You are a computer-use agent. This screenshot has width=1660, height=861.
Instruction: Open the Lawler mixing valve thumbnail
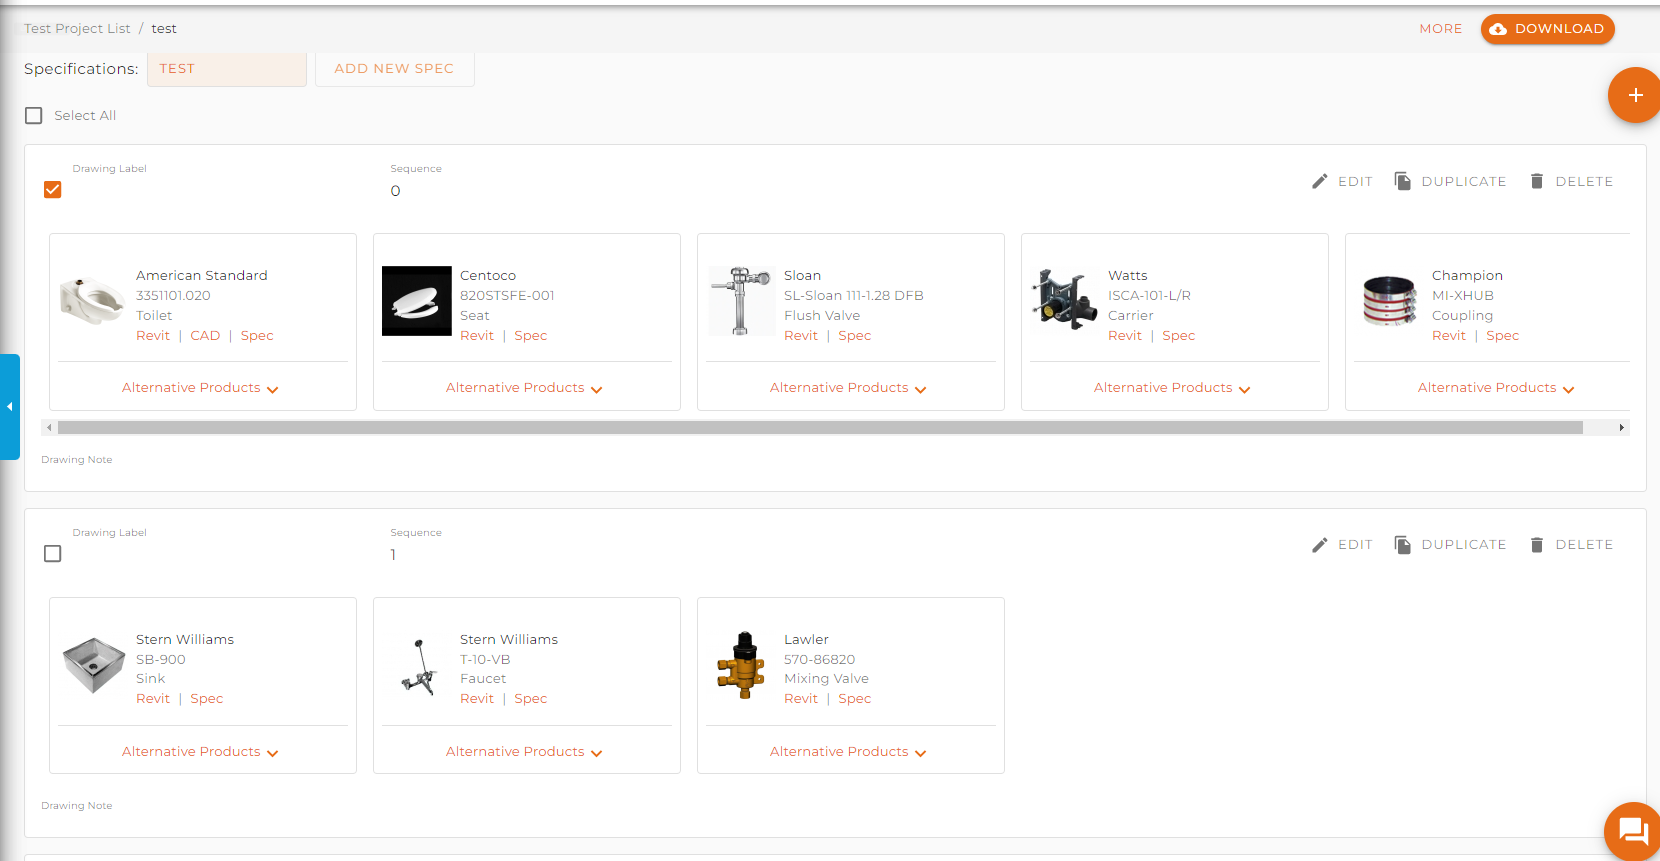tap(741, 665)
